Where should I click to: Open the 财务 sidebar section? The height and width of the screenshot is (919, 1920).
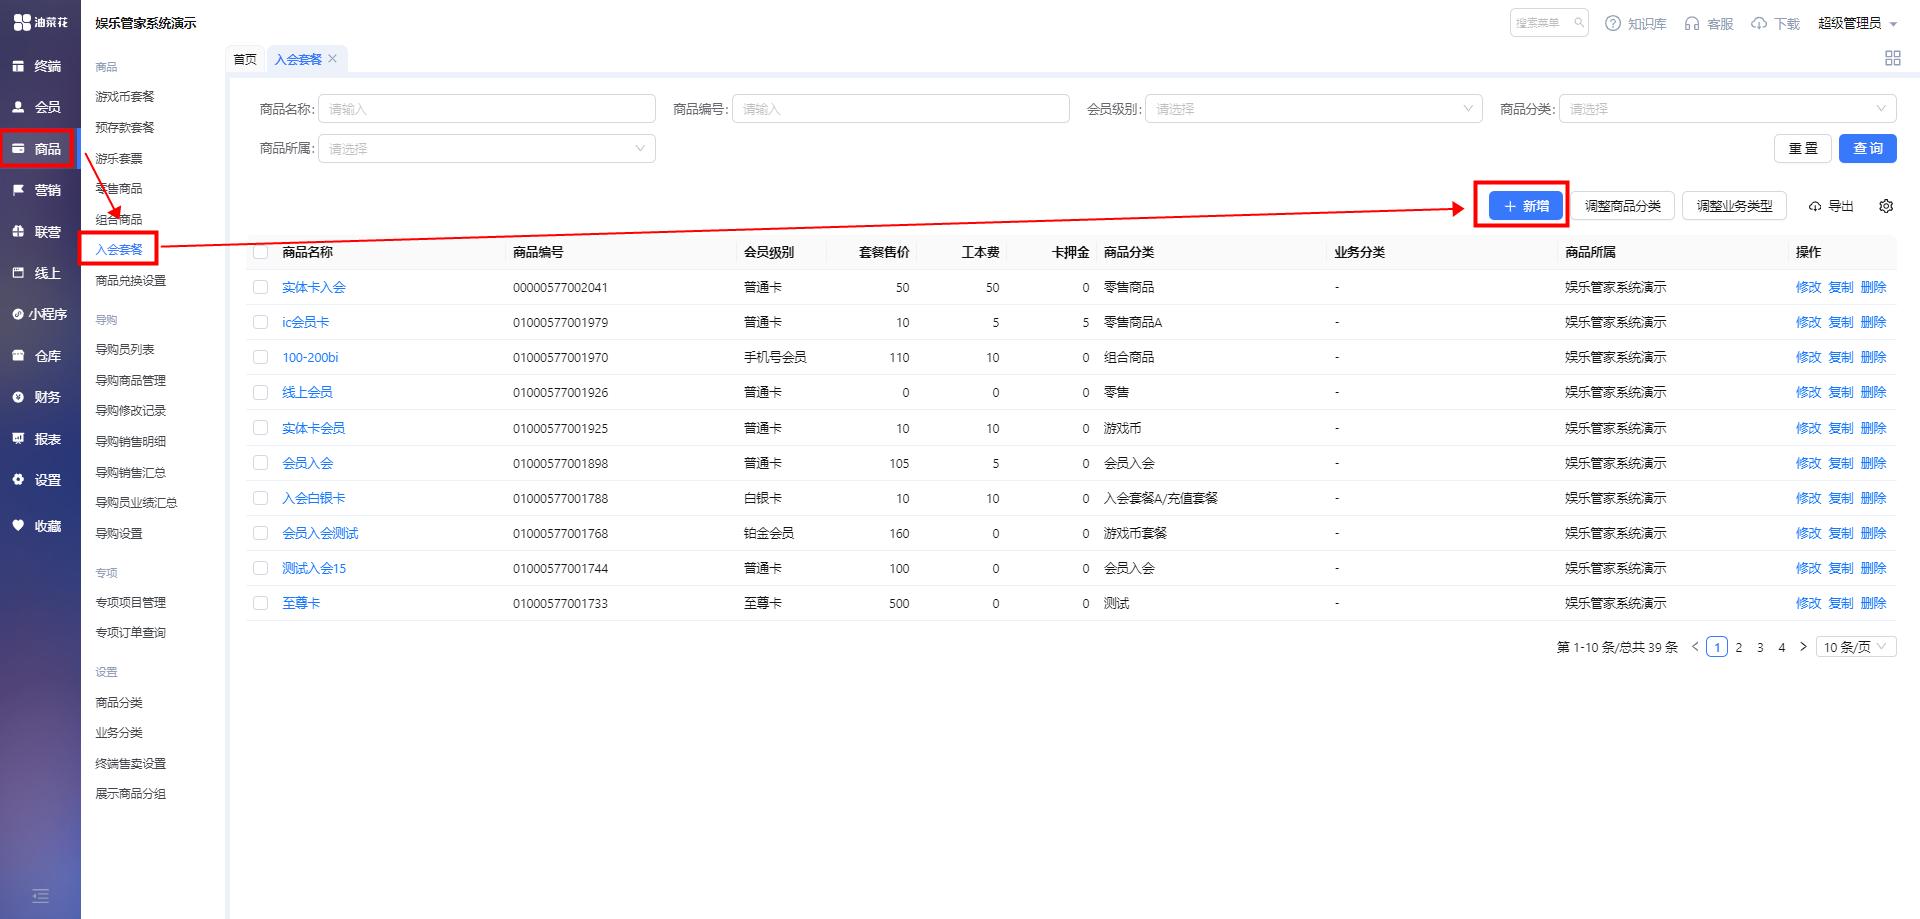[x=38, y=397]
